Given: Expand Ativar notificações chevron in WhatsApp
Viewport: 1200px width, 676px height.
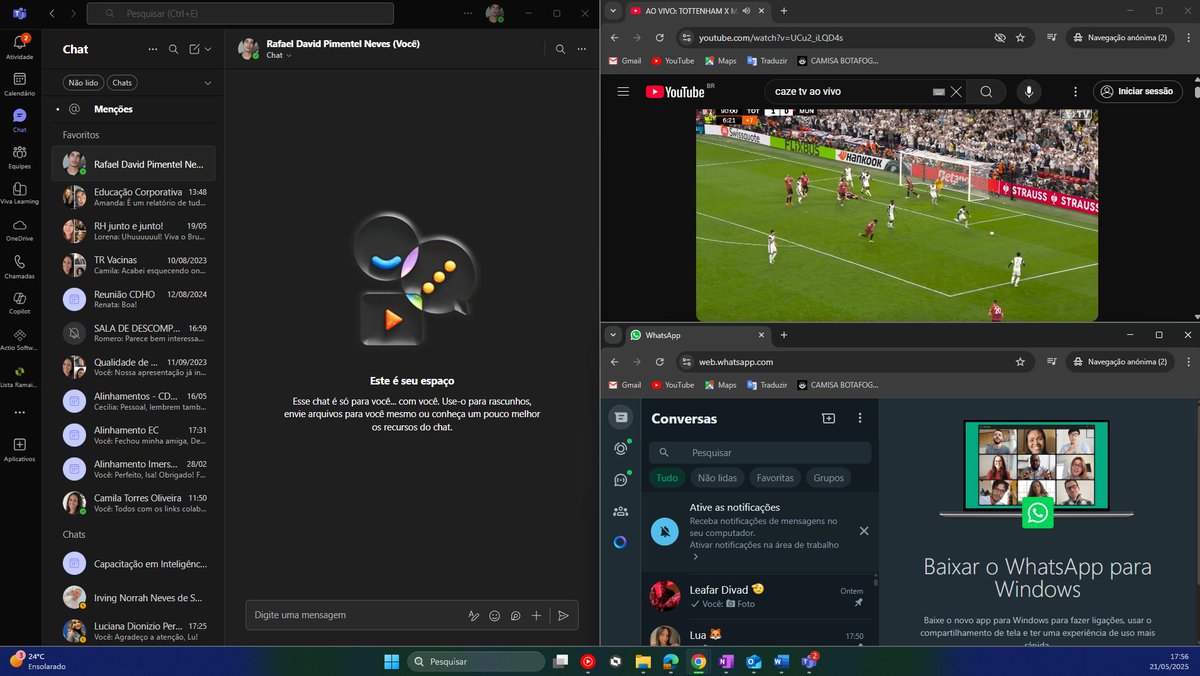Looking at the screenshot, I should [695, 556].
